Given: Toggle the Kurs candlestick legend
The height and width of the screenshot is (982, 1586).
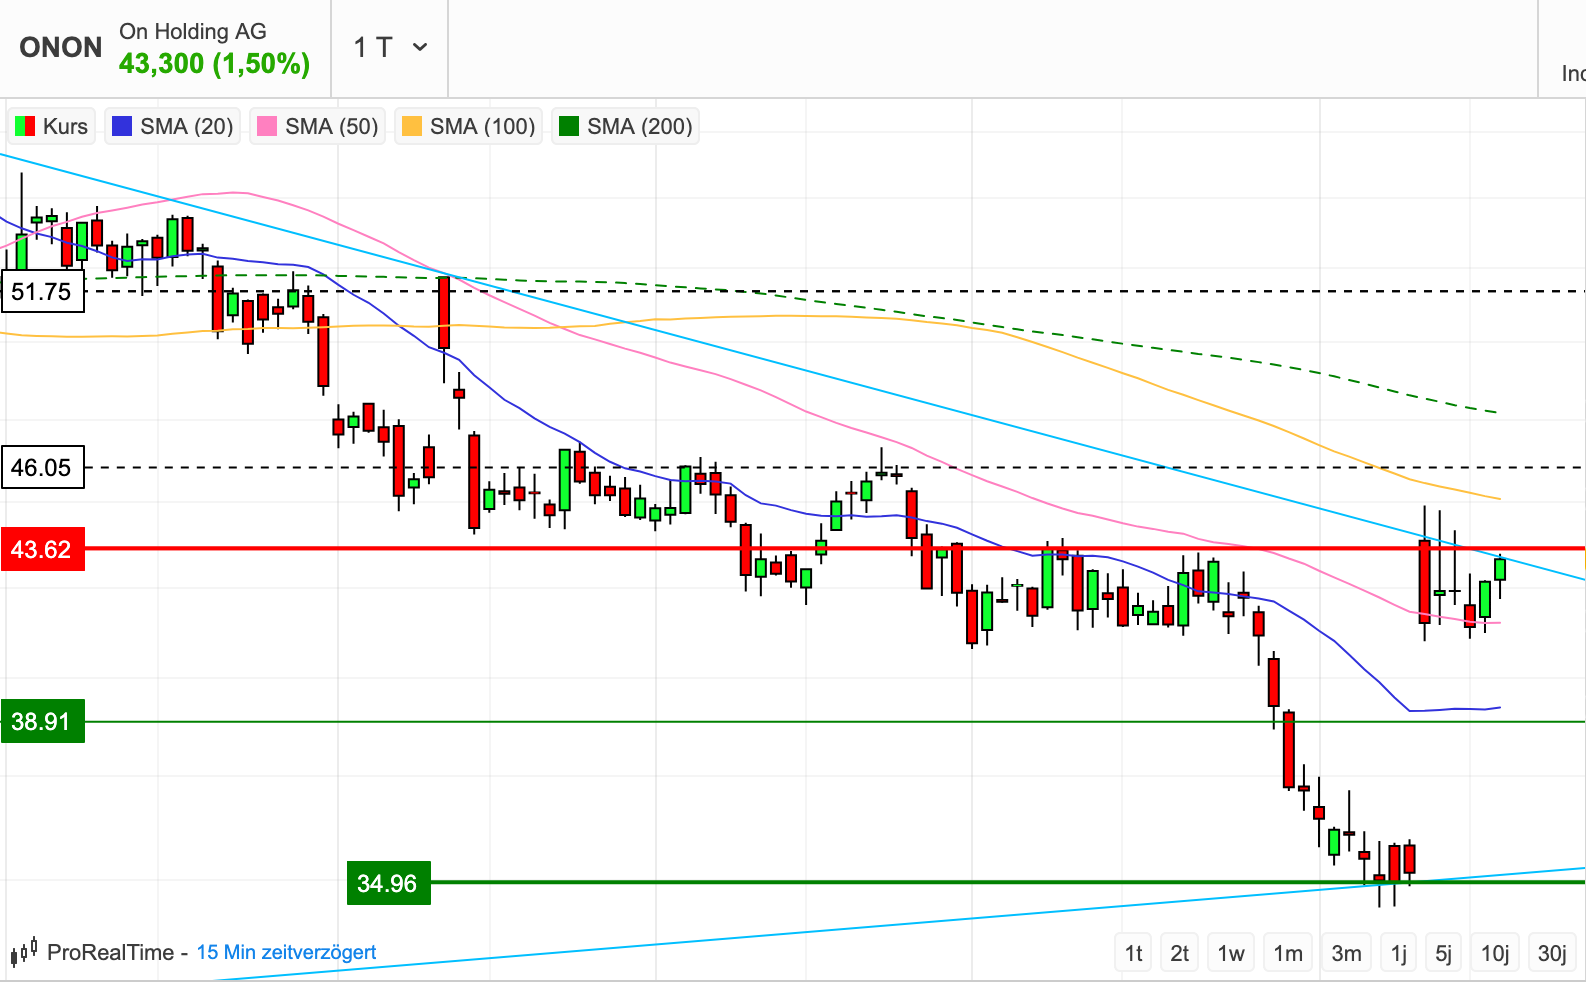Looking at the screenshot, I should [52, 126].
